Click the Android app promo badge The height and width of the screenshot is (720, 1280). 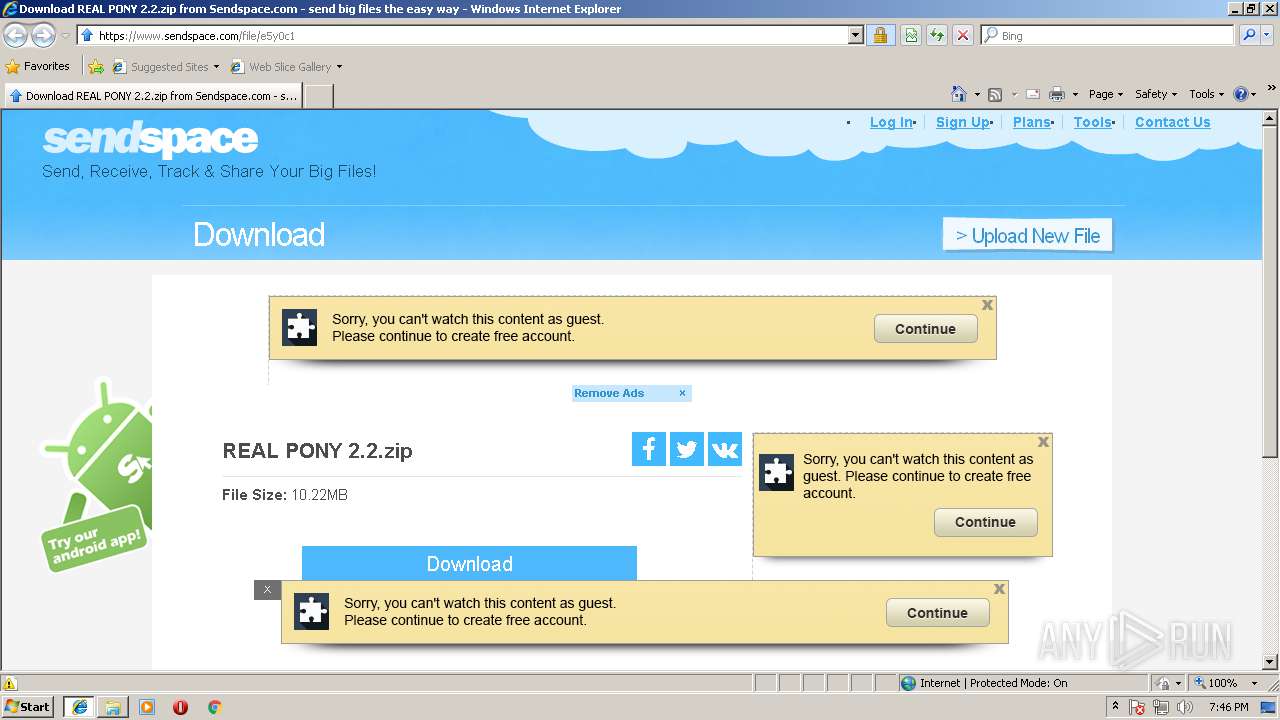point(97,475)
